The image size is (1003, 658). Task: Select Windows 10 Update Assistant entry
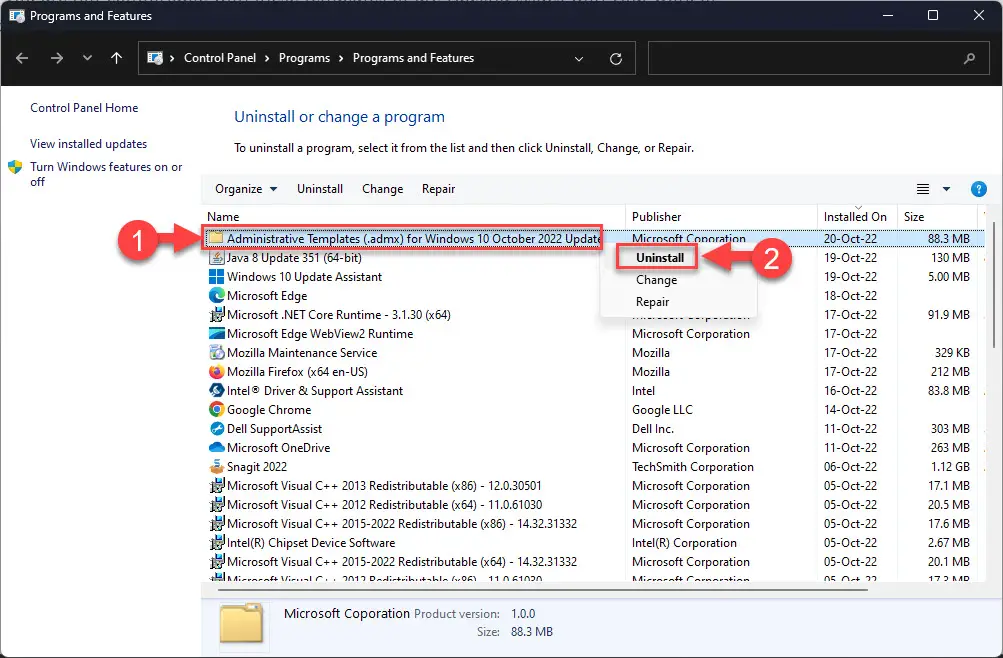304,277
